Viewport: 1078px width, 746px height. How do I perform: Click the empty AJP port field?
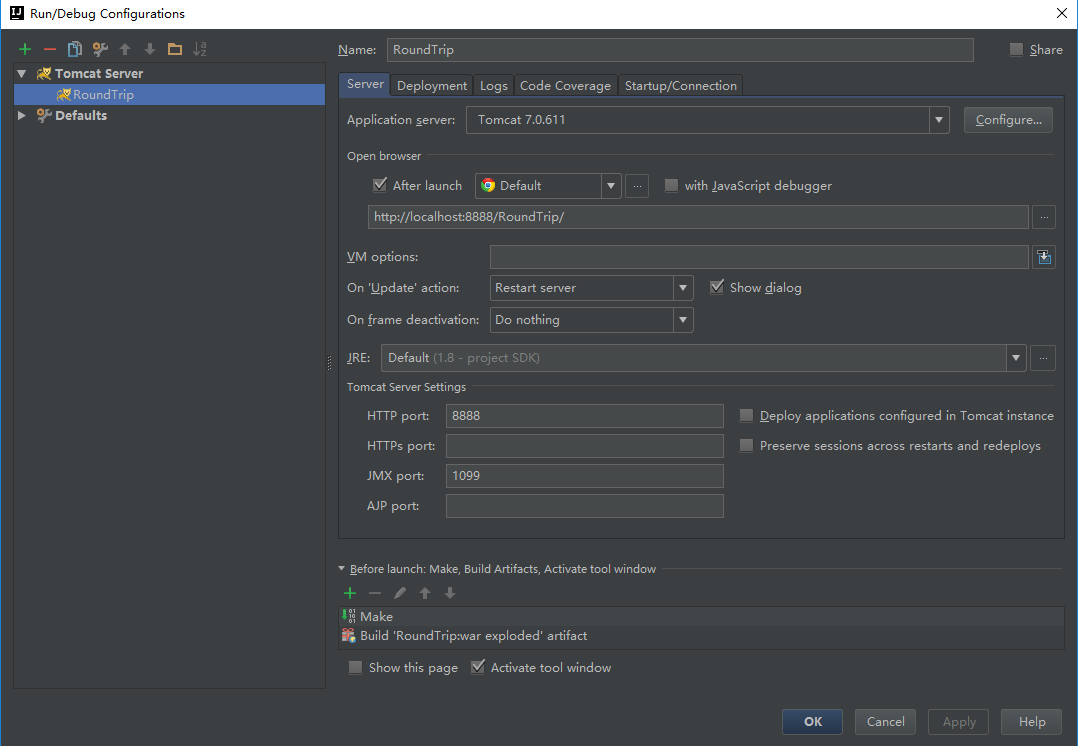tap(584, 506)
